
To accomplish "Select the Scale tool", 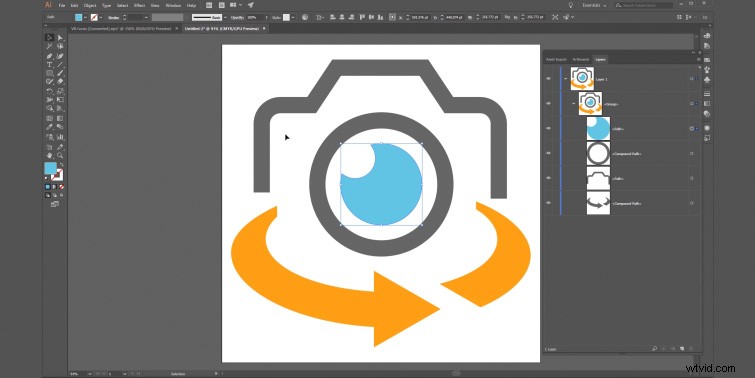I will pyautogui.click(x=60, y=91).
